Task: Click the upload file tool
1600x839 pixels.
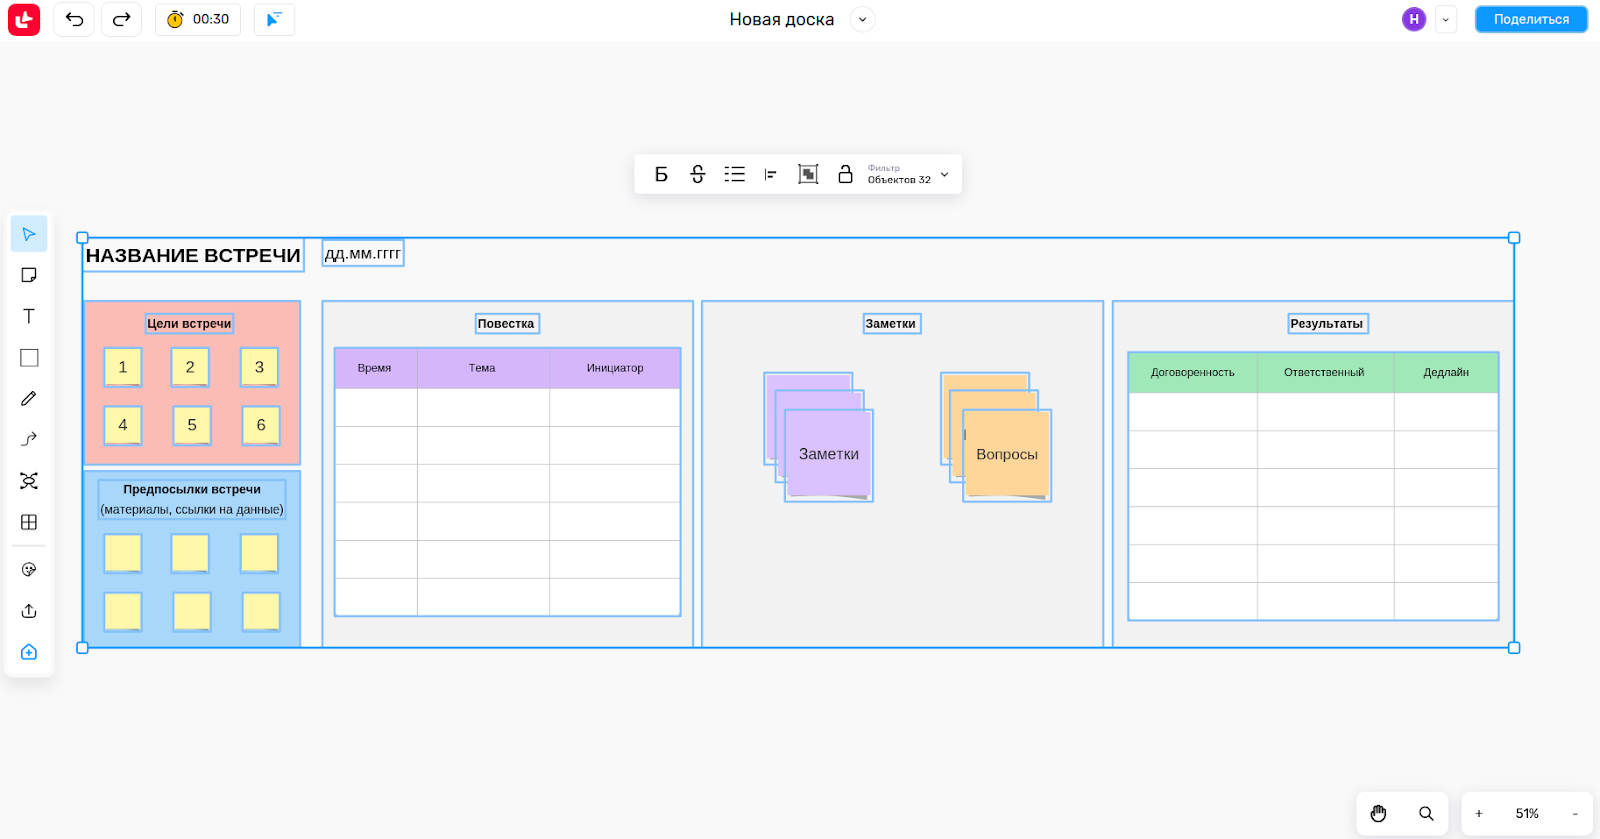Action: click(x=29, y=611)
